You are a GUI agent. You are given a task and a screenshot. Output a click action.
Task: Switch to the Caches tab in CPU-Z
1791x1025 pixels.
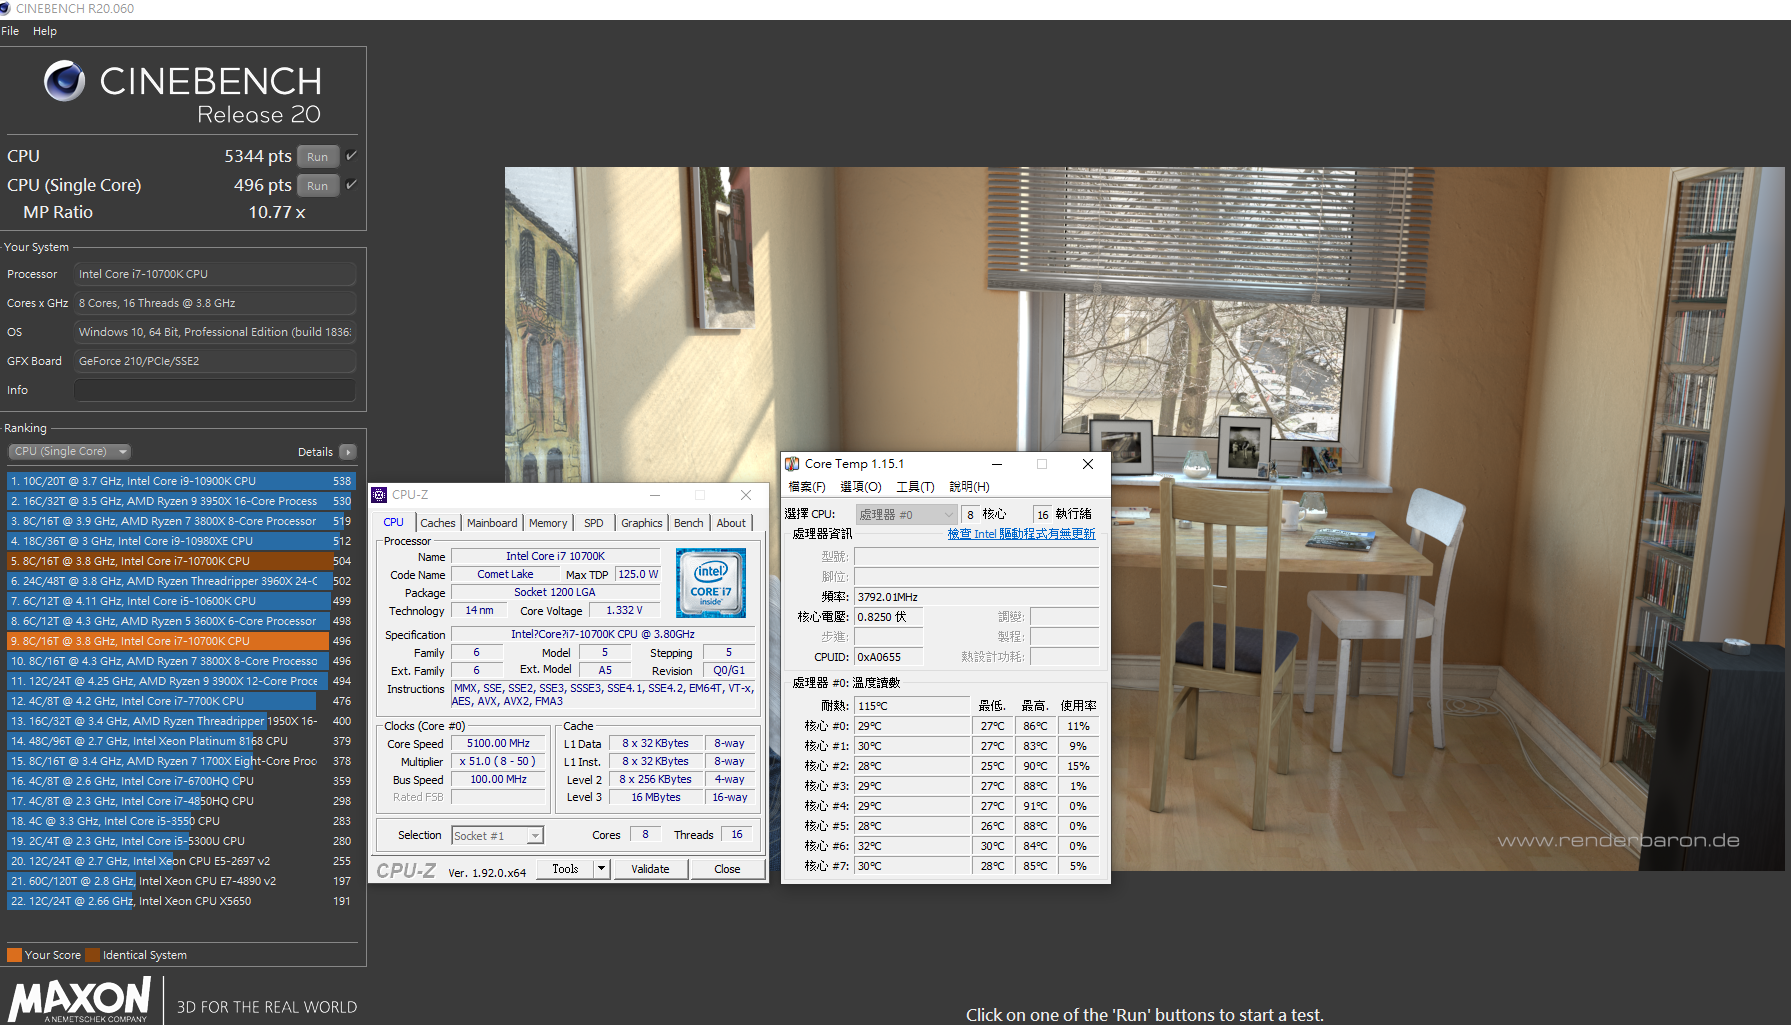pos(437,523)
